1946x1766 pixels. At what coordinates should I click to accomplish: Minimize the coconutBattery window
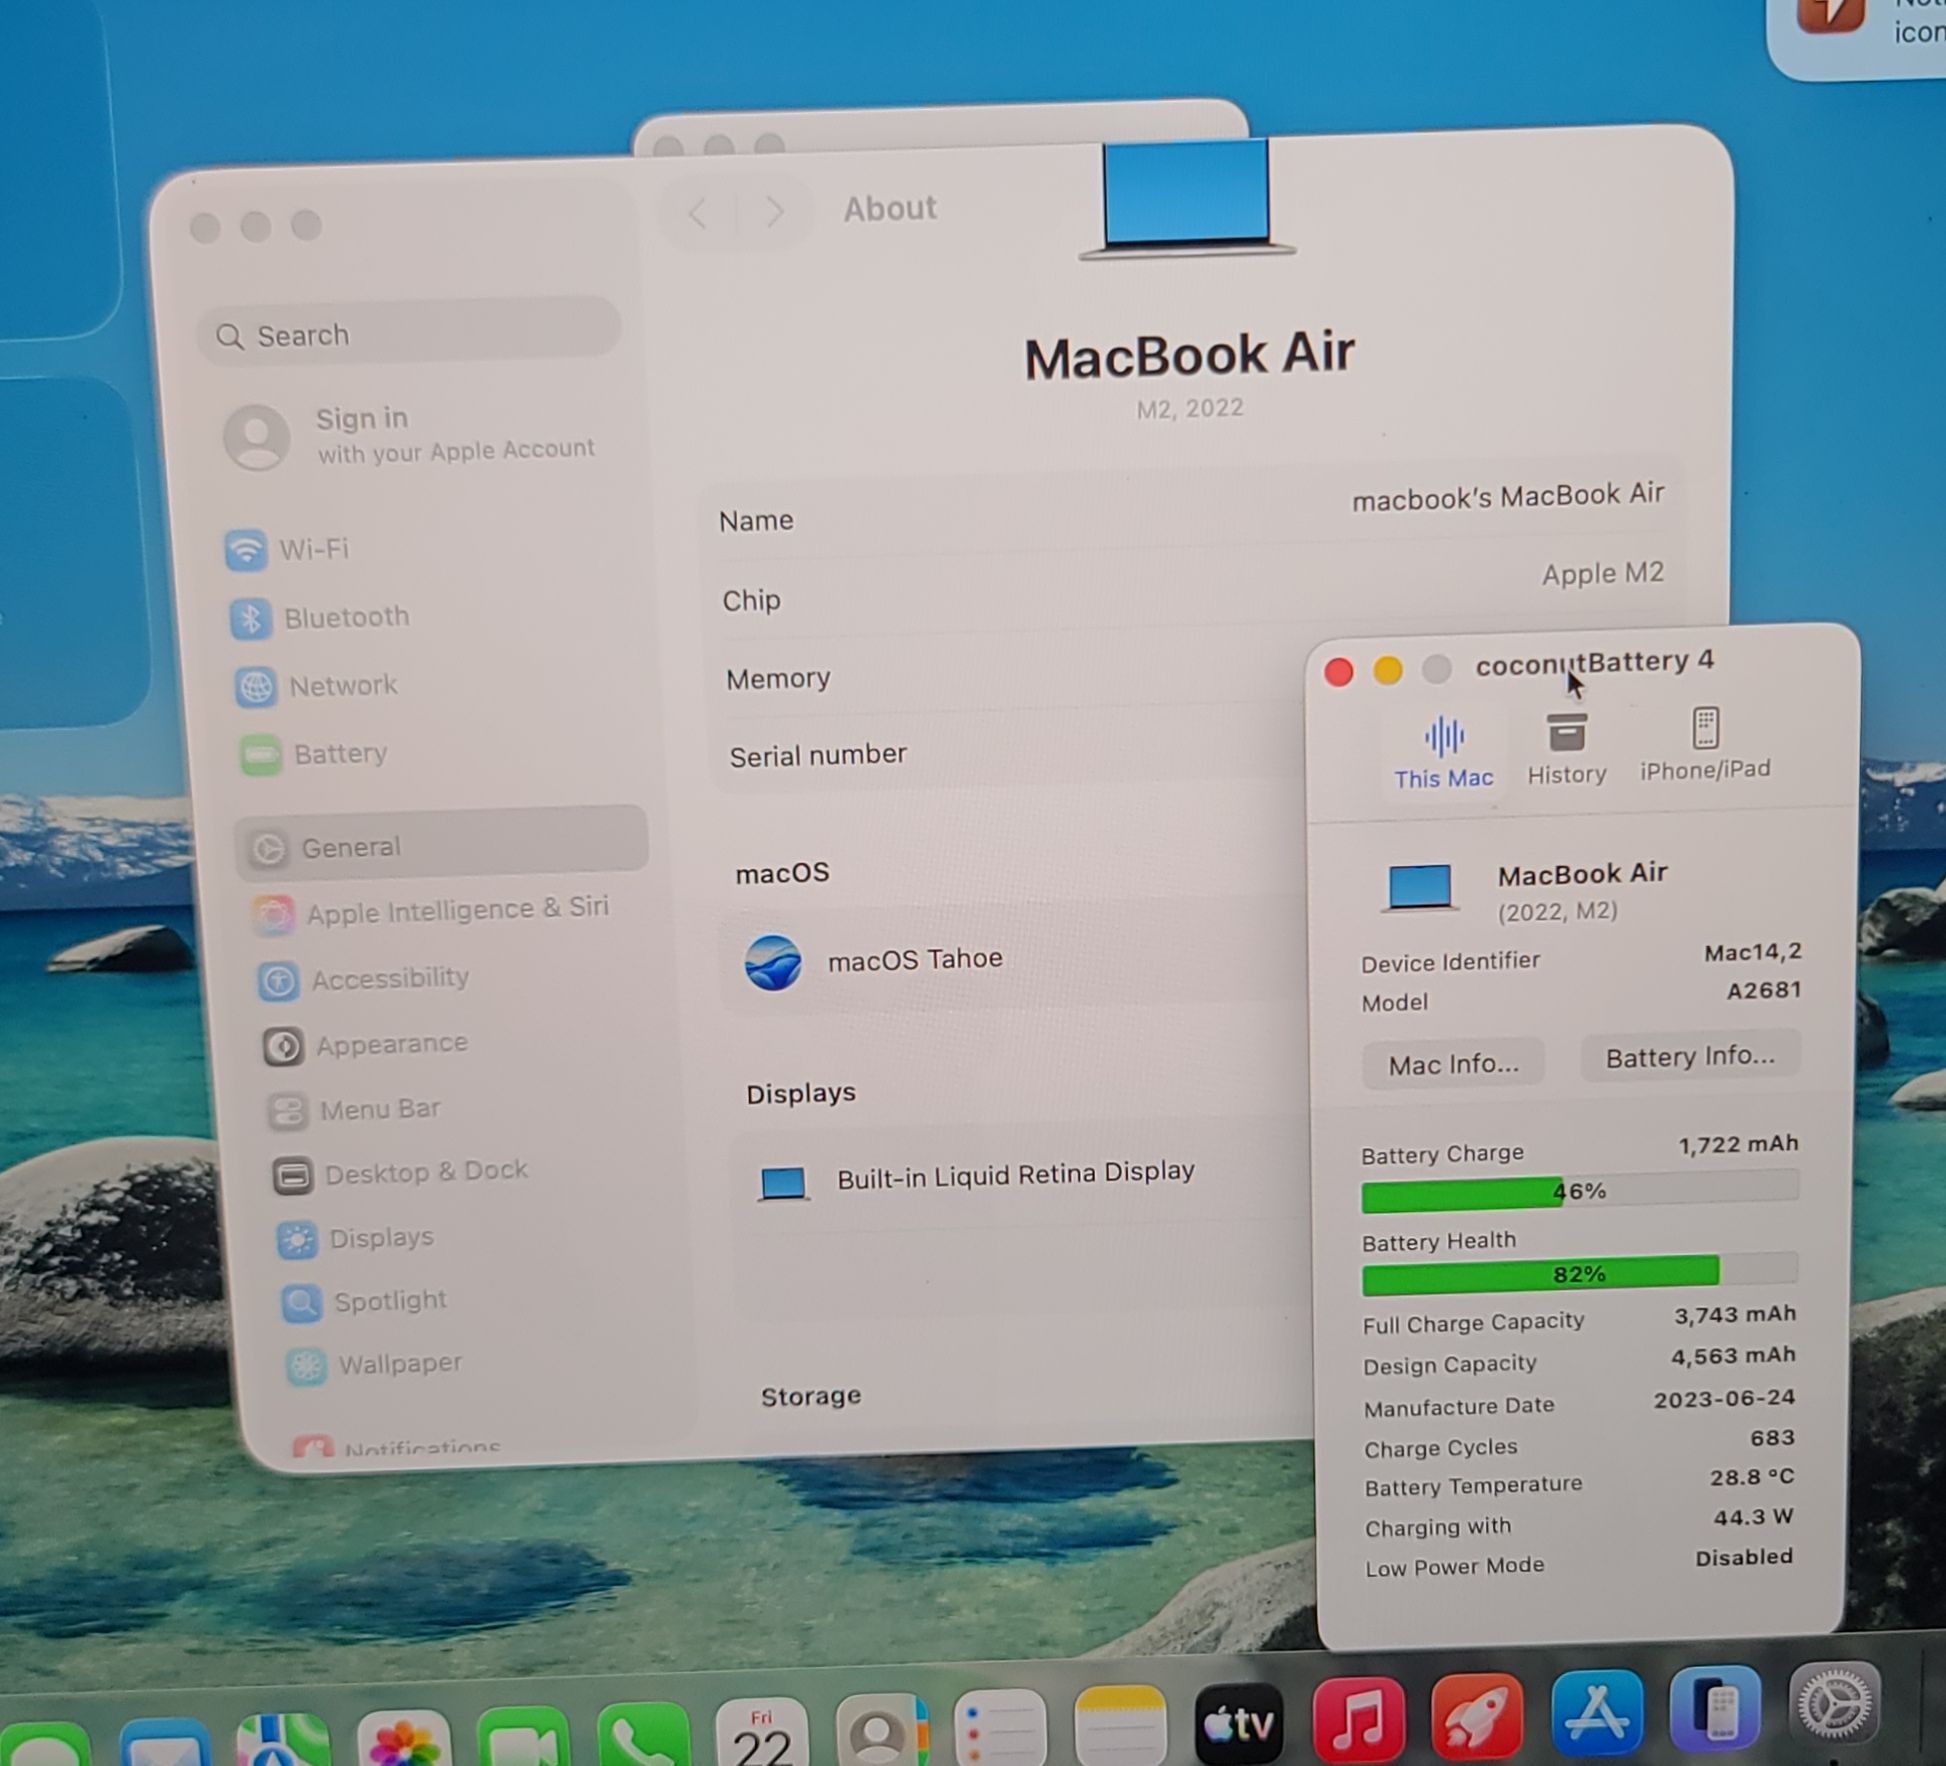pos(1387,670)
